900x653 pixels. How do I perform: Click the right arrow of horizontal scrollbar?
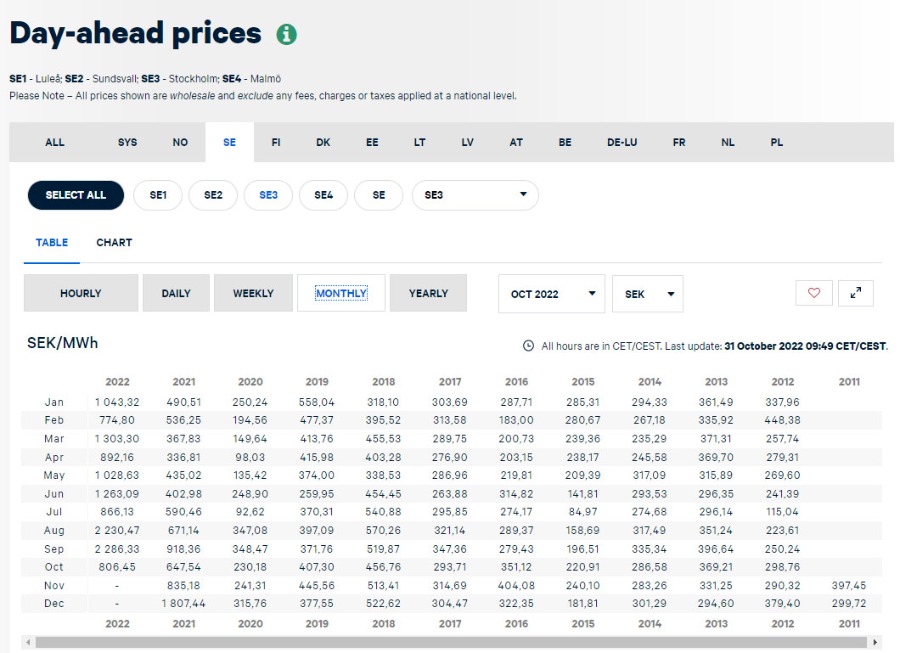coord(876,642)
